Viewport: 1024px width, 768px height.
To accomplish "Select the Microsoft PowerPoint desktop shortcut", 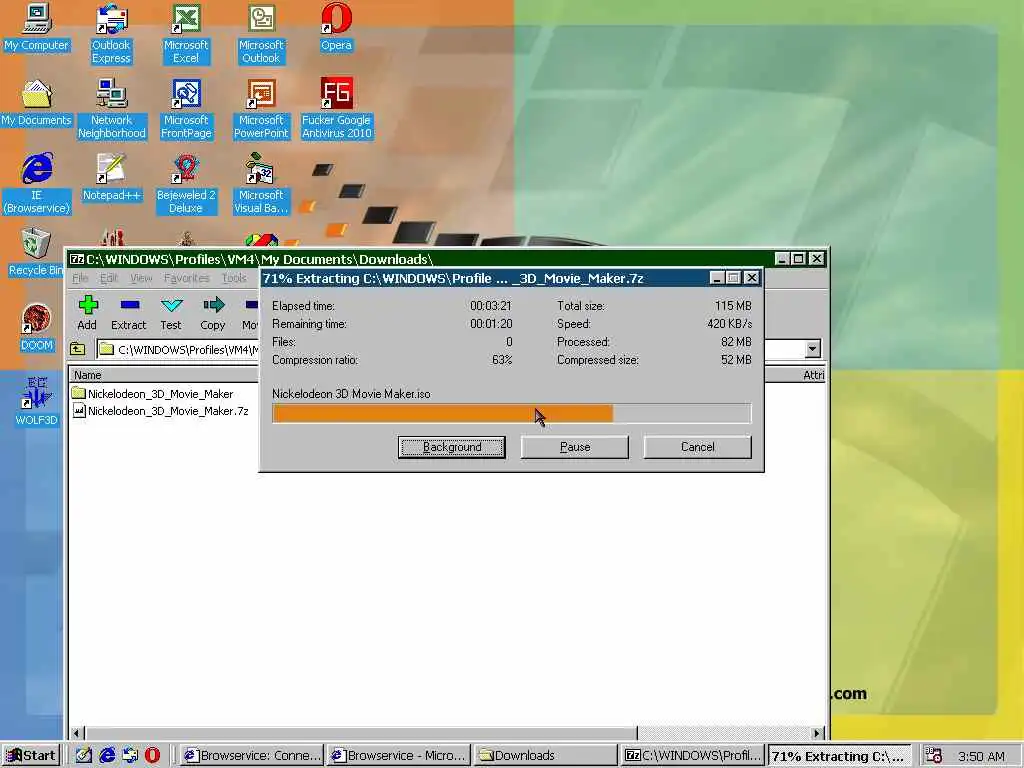I will click(x=261, y=109).
